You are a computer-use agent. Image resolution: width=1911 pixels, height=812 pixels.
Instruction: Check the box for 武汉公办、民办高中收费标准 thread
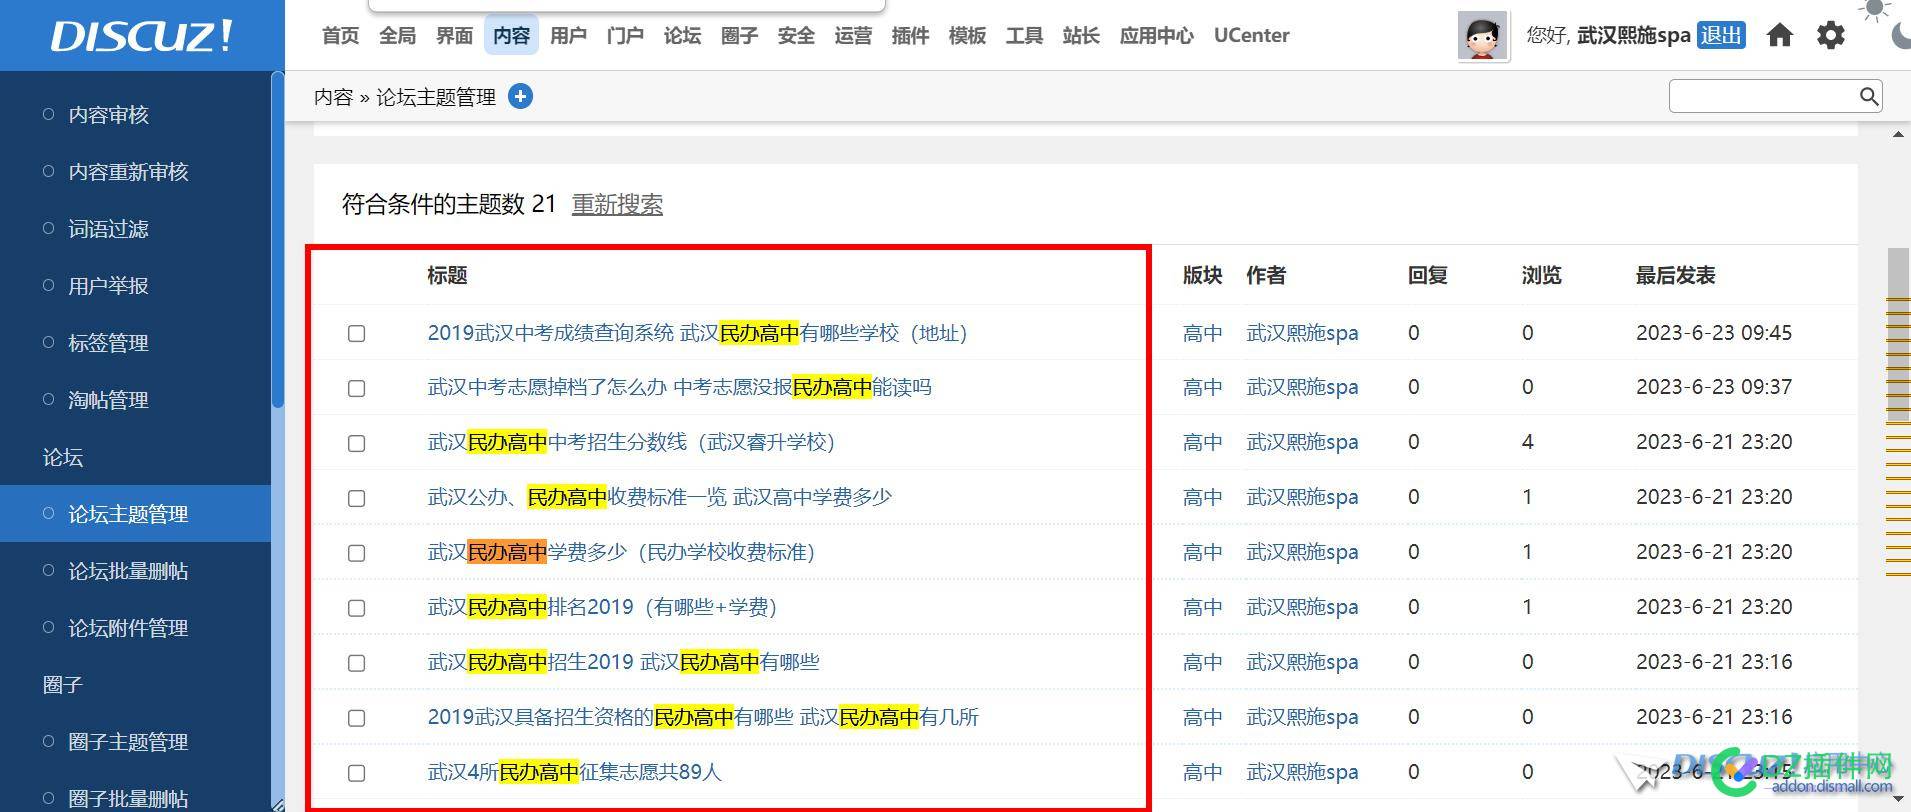pos(356,498)
